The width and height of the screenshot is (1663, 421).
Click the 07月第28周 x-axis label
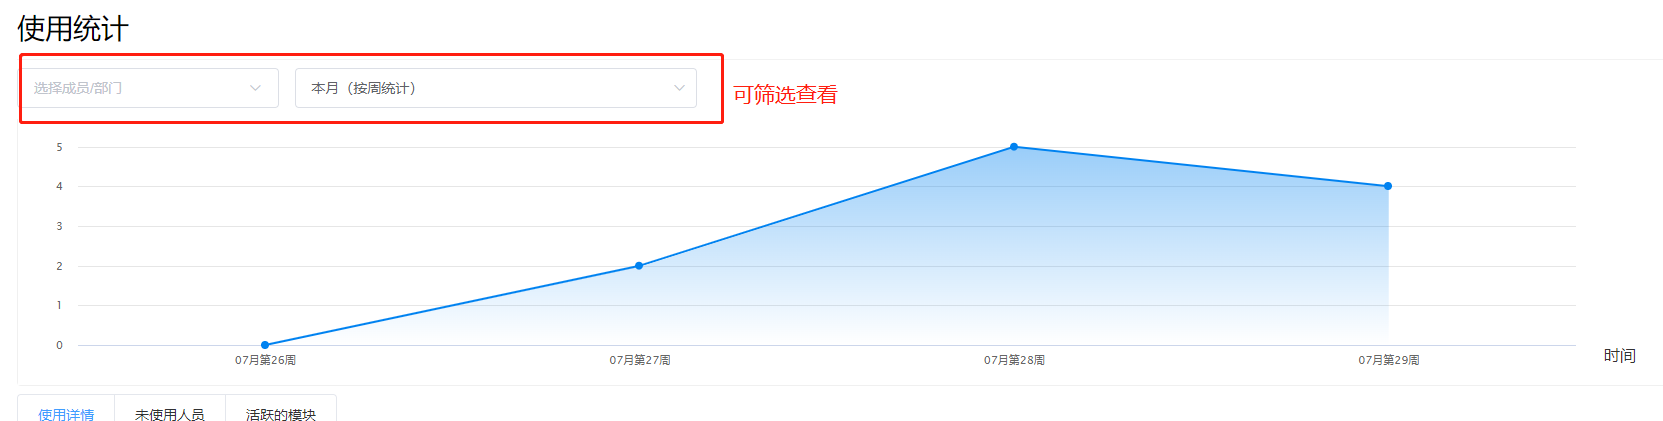click(x=1014, y=360)
